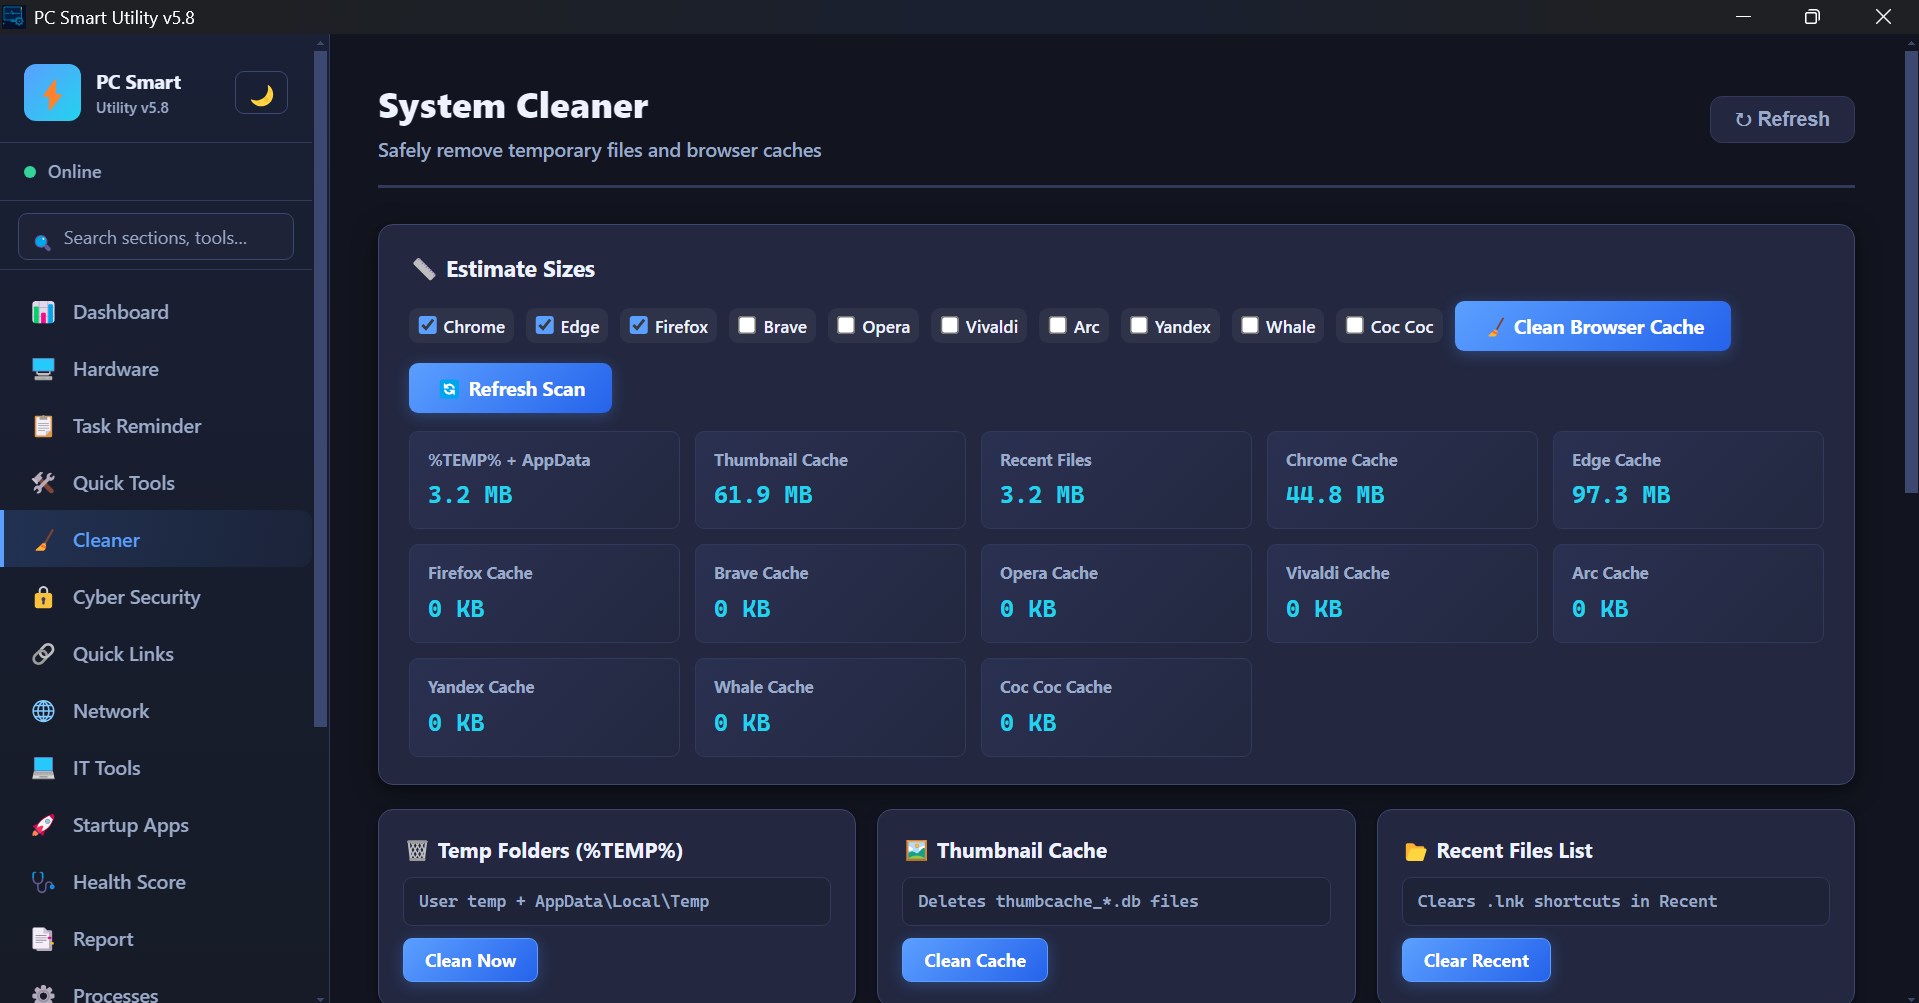Click Clean Now for temp folders

tap(470, 960)
